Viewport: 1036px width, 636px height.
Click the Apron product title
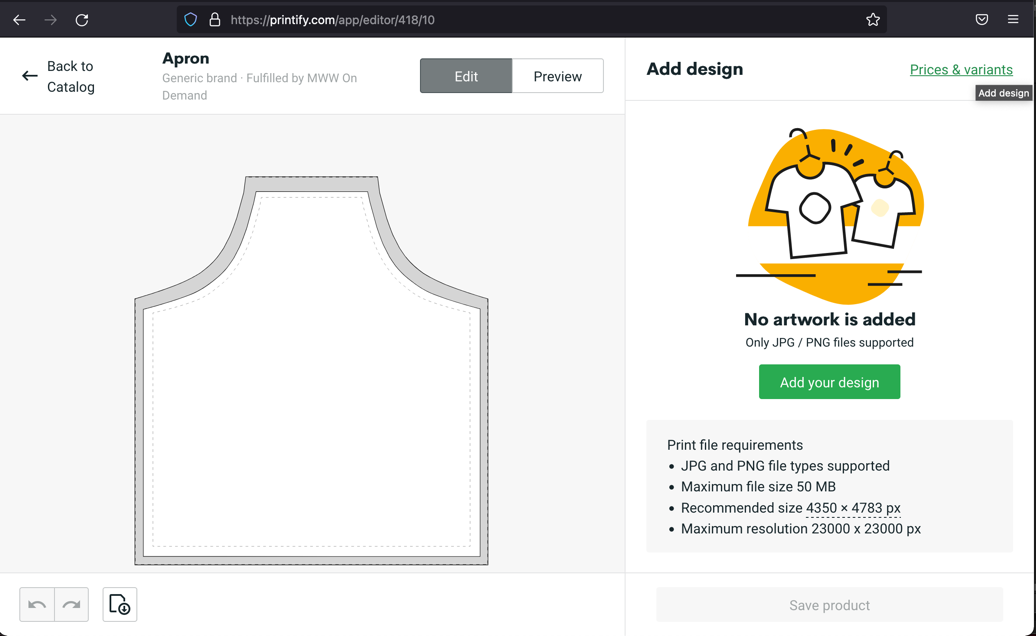point(186,58)
